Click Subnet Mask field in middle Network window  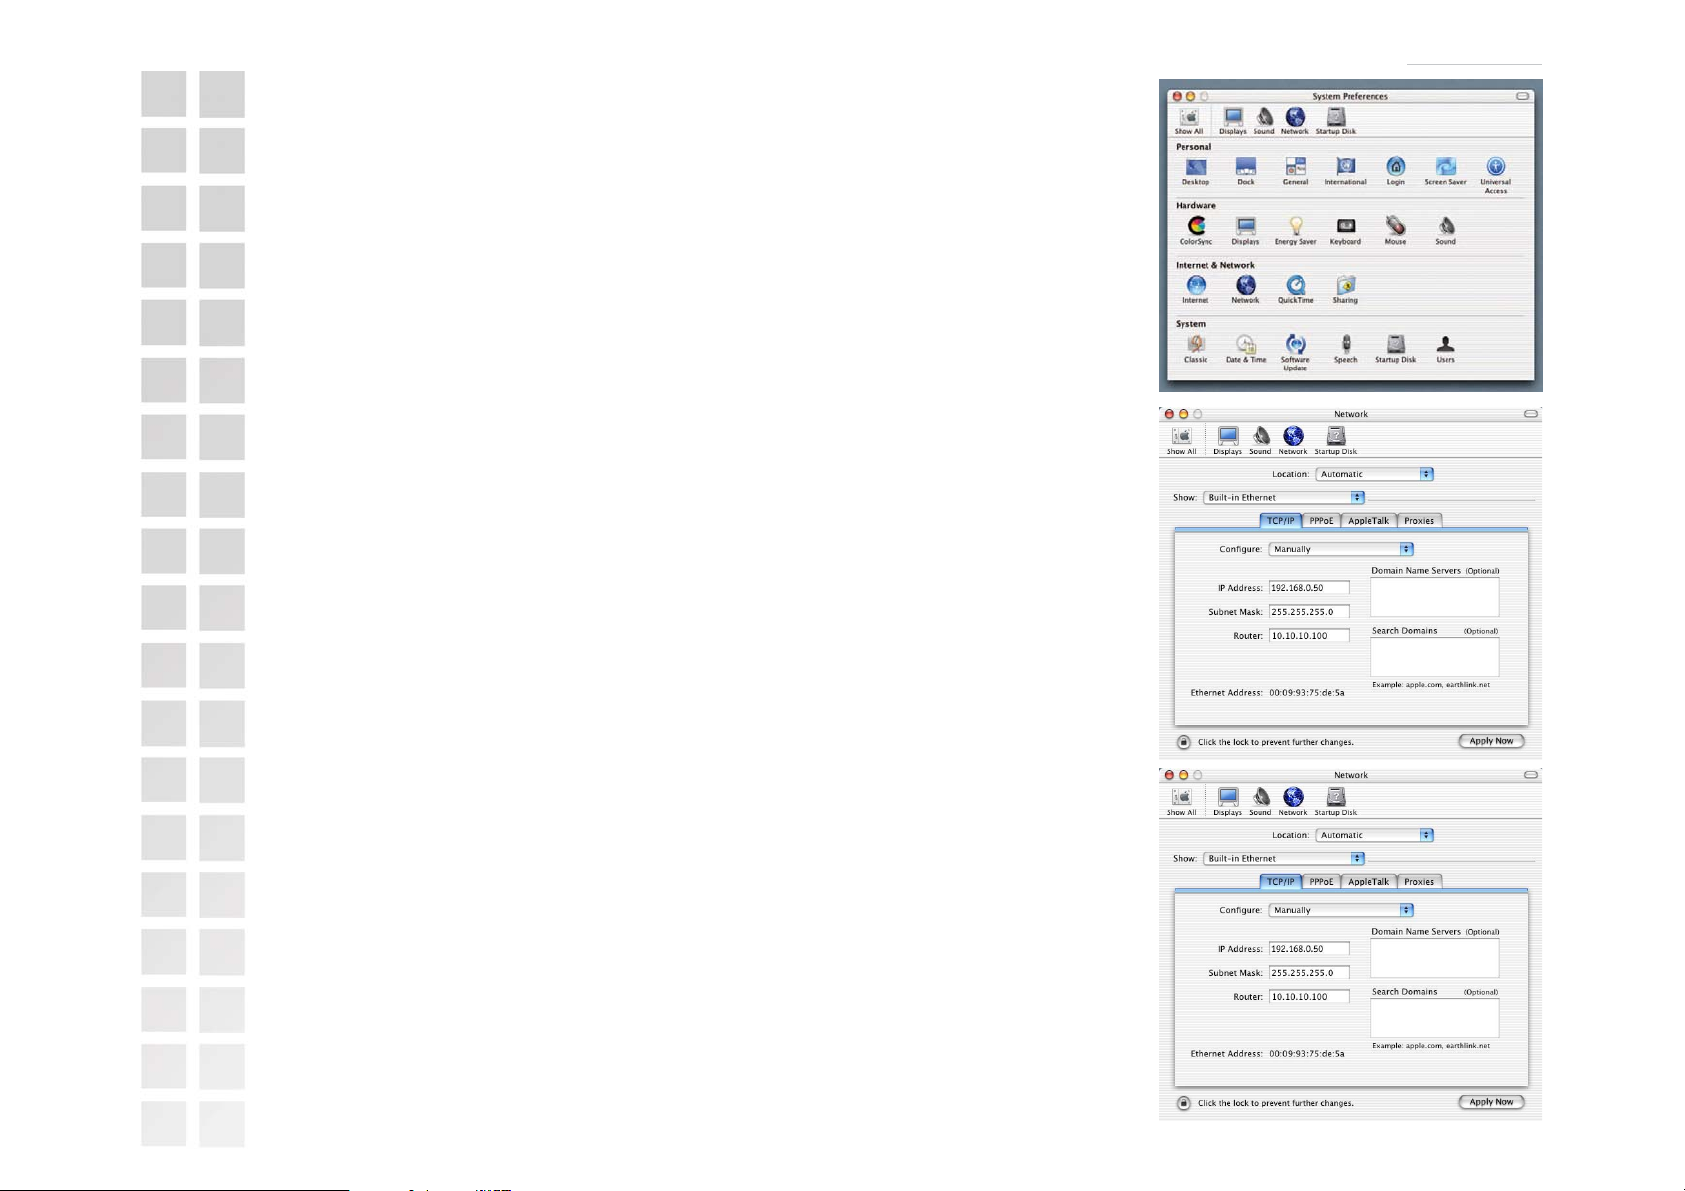tap(1309, 612)
